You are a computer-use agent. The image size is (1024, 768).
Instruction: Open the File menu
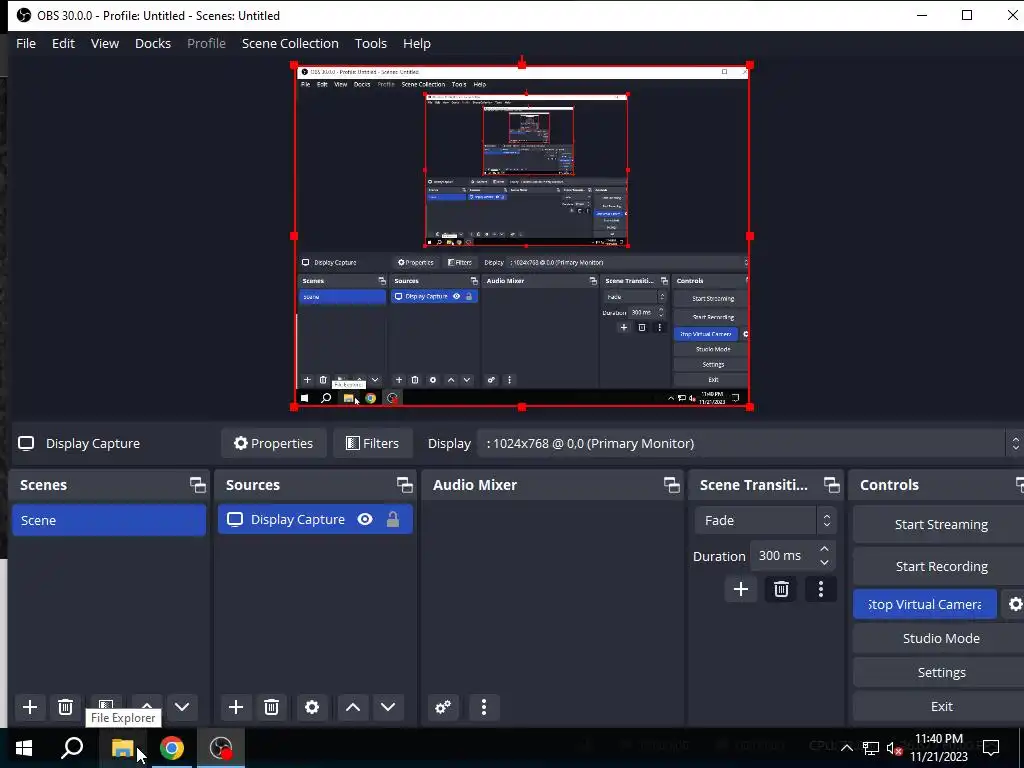point(26,43)
